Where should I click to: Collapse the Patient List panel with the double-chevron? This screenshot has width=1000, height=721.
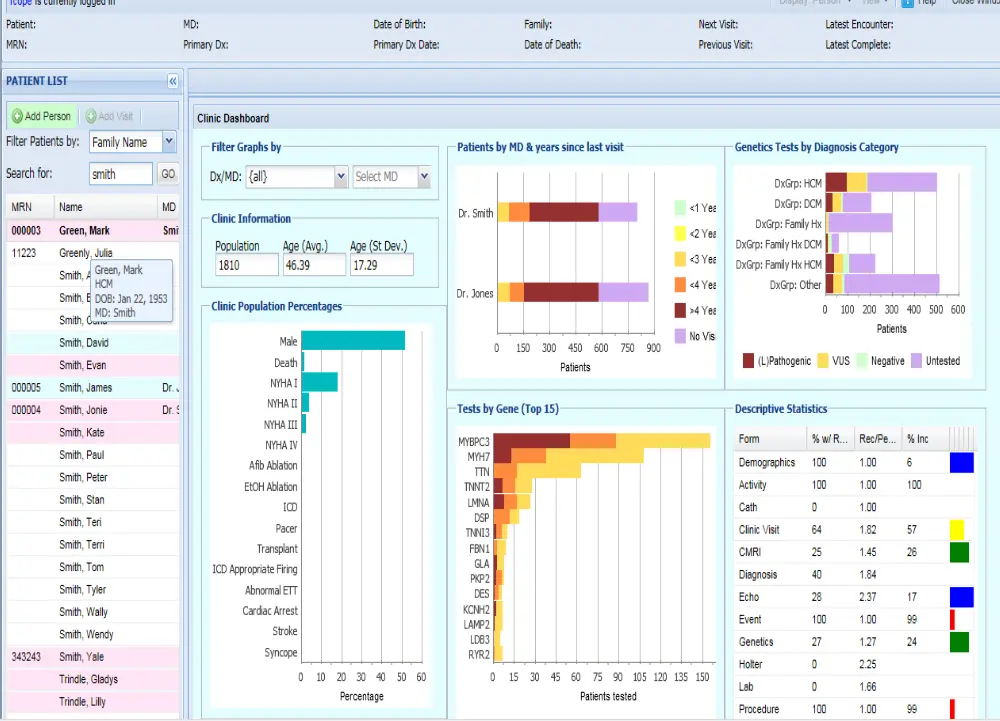coord(173,81)
